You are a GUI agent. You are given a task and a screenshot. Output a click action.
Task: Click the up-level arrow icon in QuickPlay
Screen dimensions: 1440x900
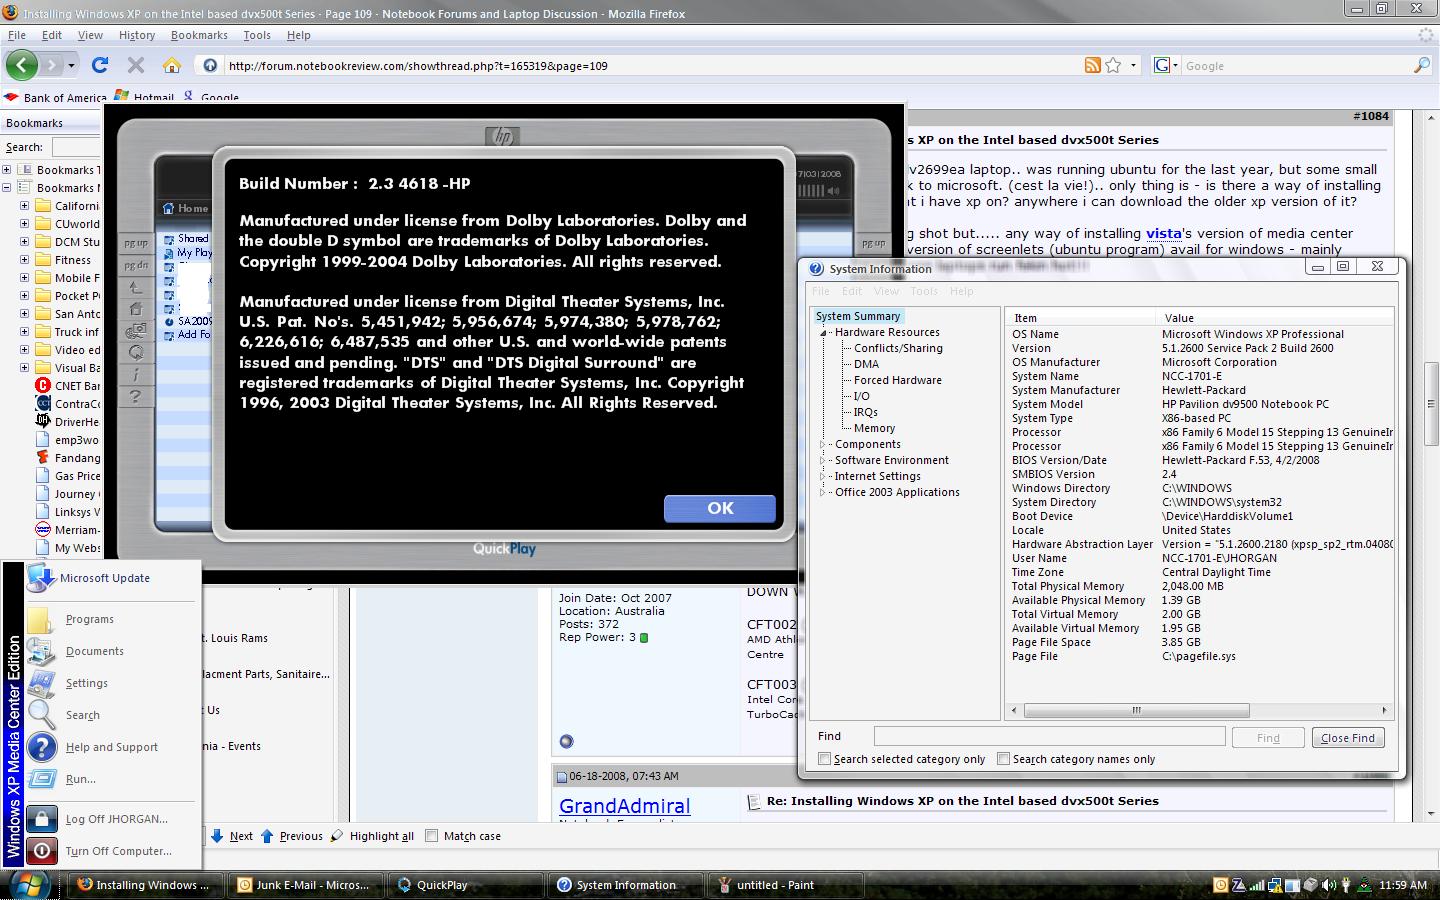pyautogui.click(x=136, y=288)
